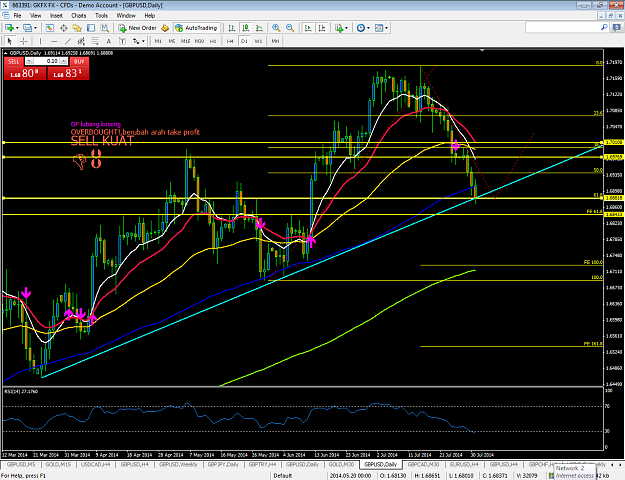Switch to the GOLD,M15 chart tab

58,464
